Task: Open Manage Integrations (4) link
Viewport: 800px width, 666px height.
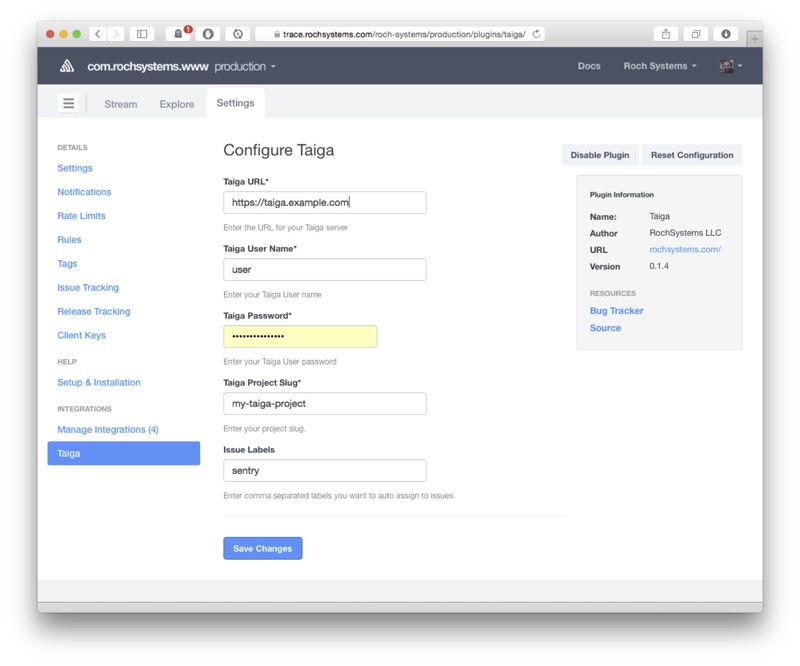Action: [x=108, y=430]
